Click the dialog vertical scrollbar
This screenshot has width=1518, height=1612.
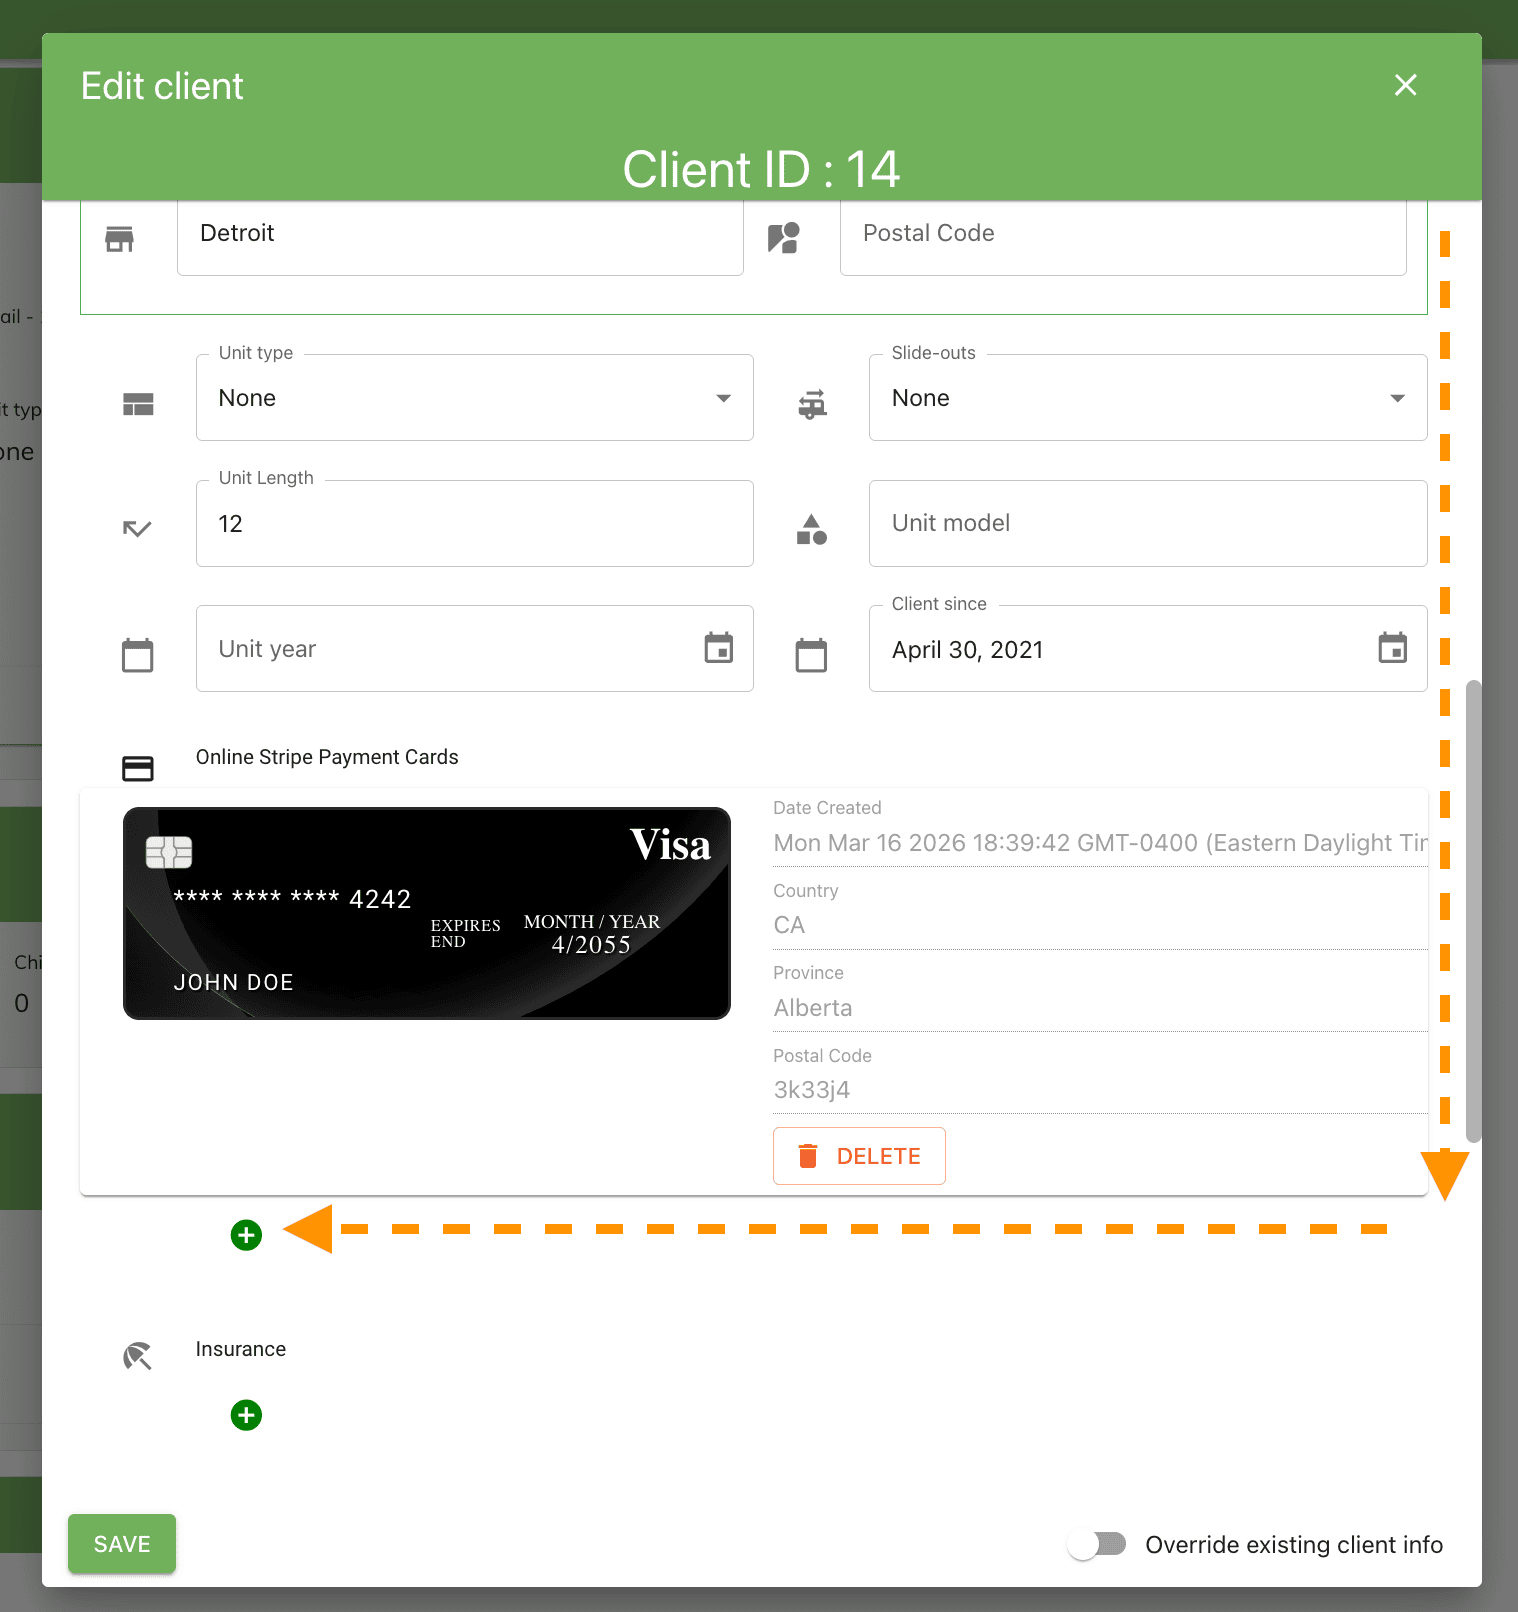click(x=1473, y=911)
